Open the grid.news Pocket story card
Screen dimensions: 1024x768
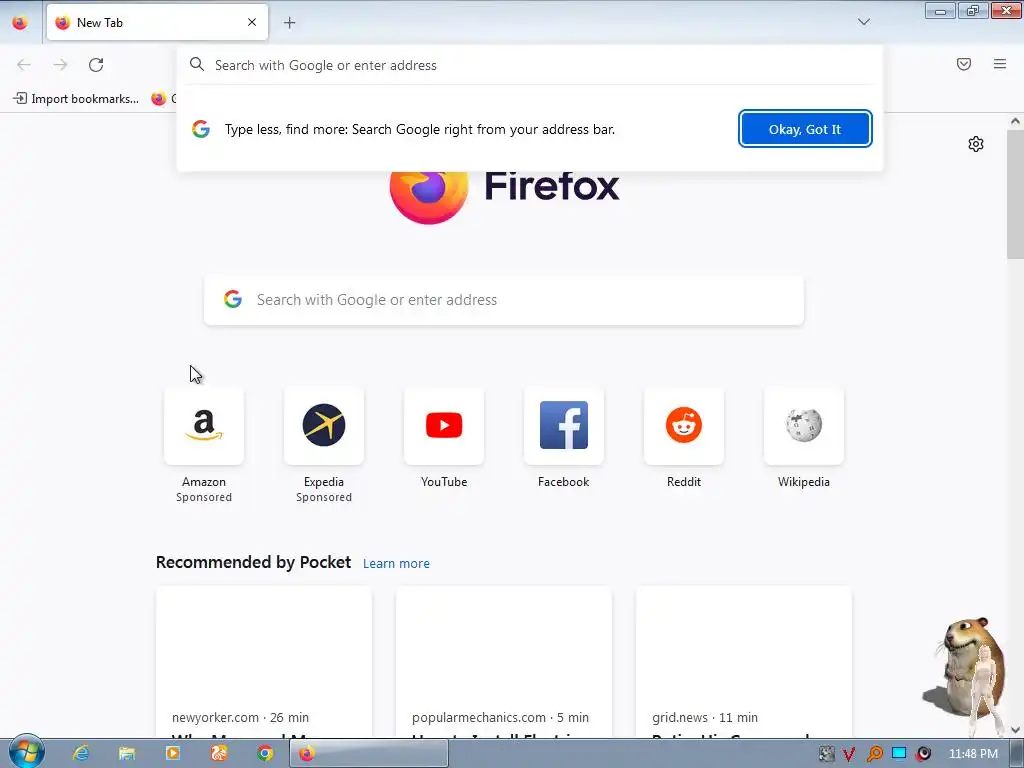tap(744, 662)
